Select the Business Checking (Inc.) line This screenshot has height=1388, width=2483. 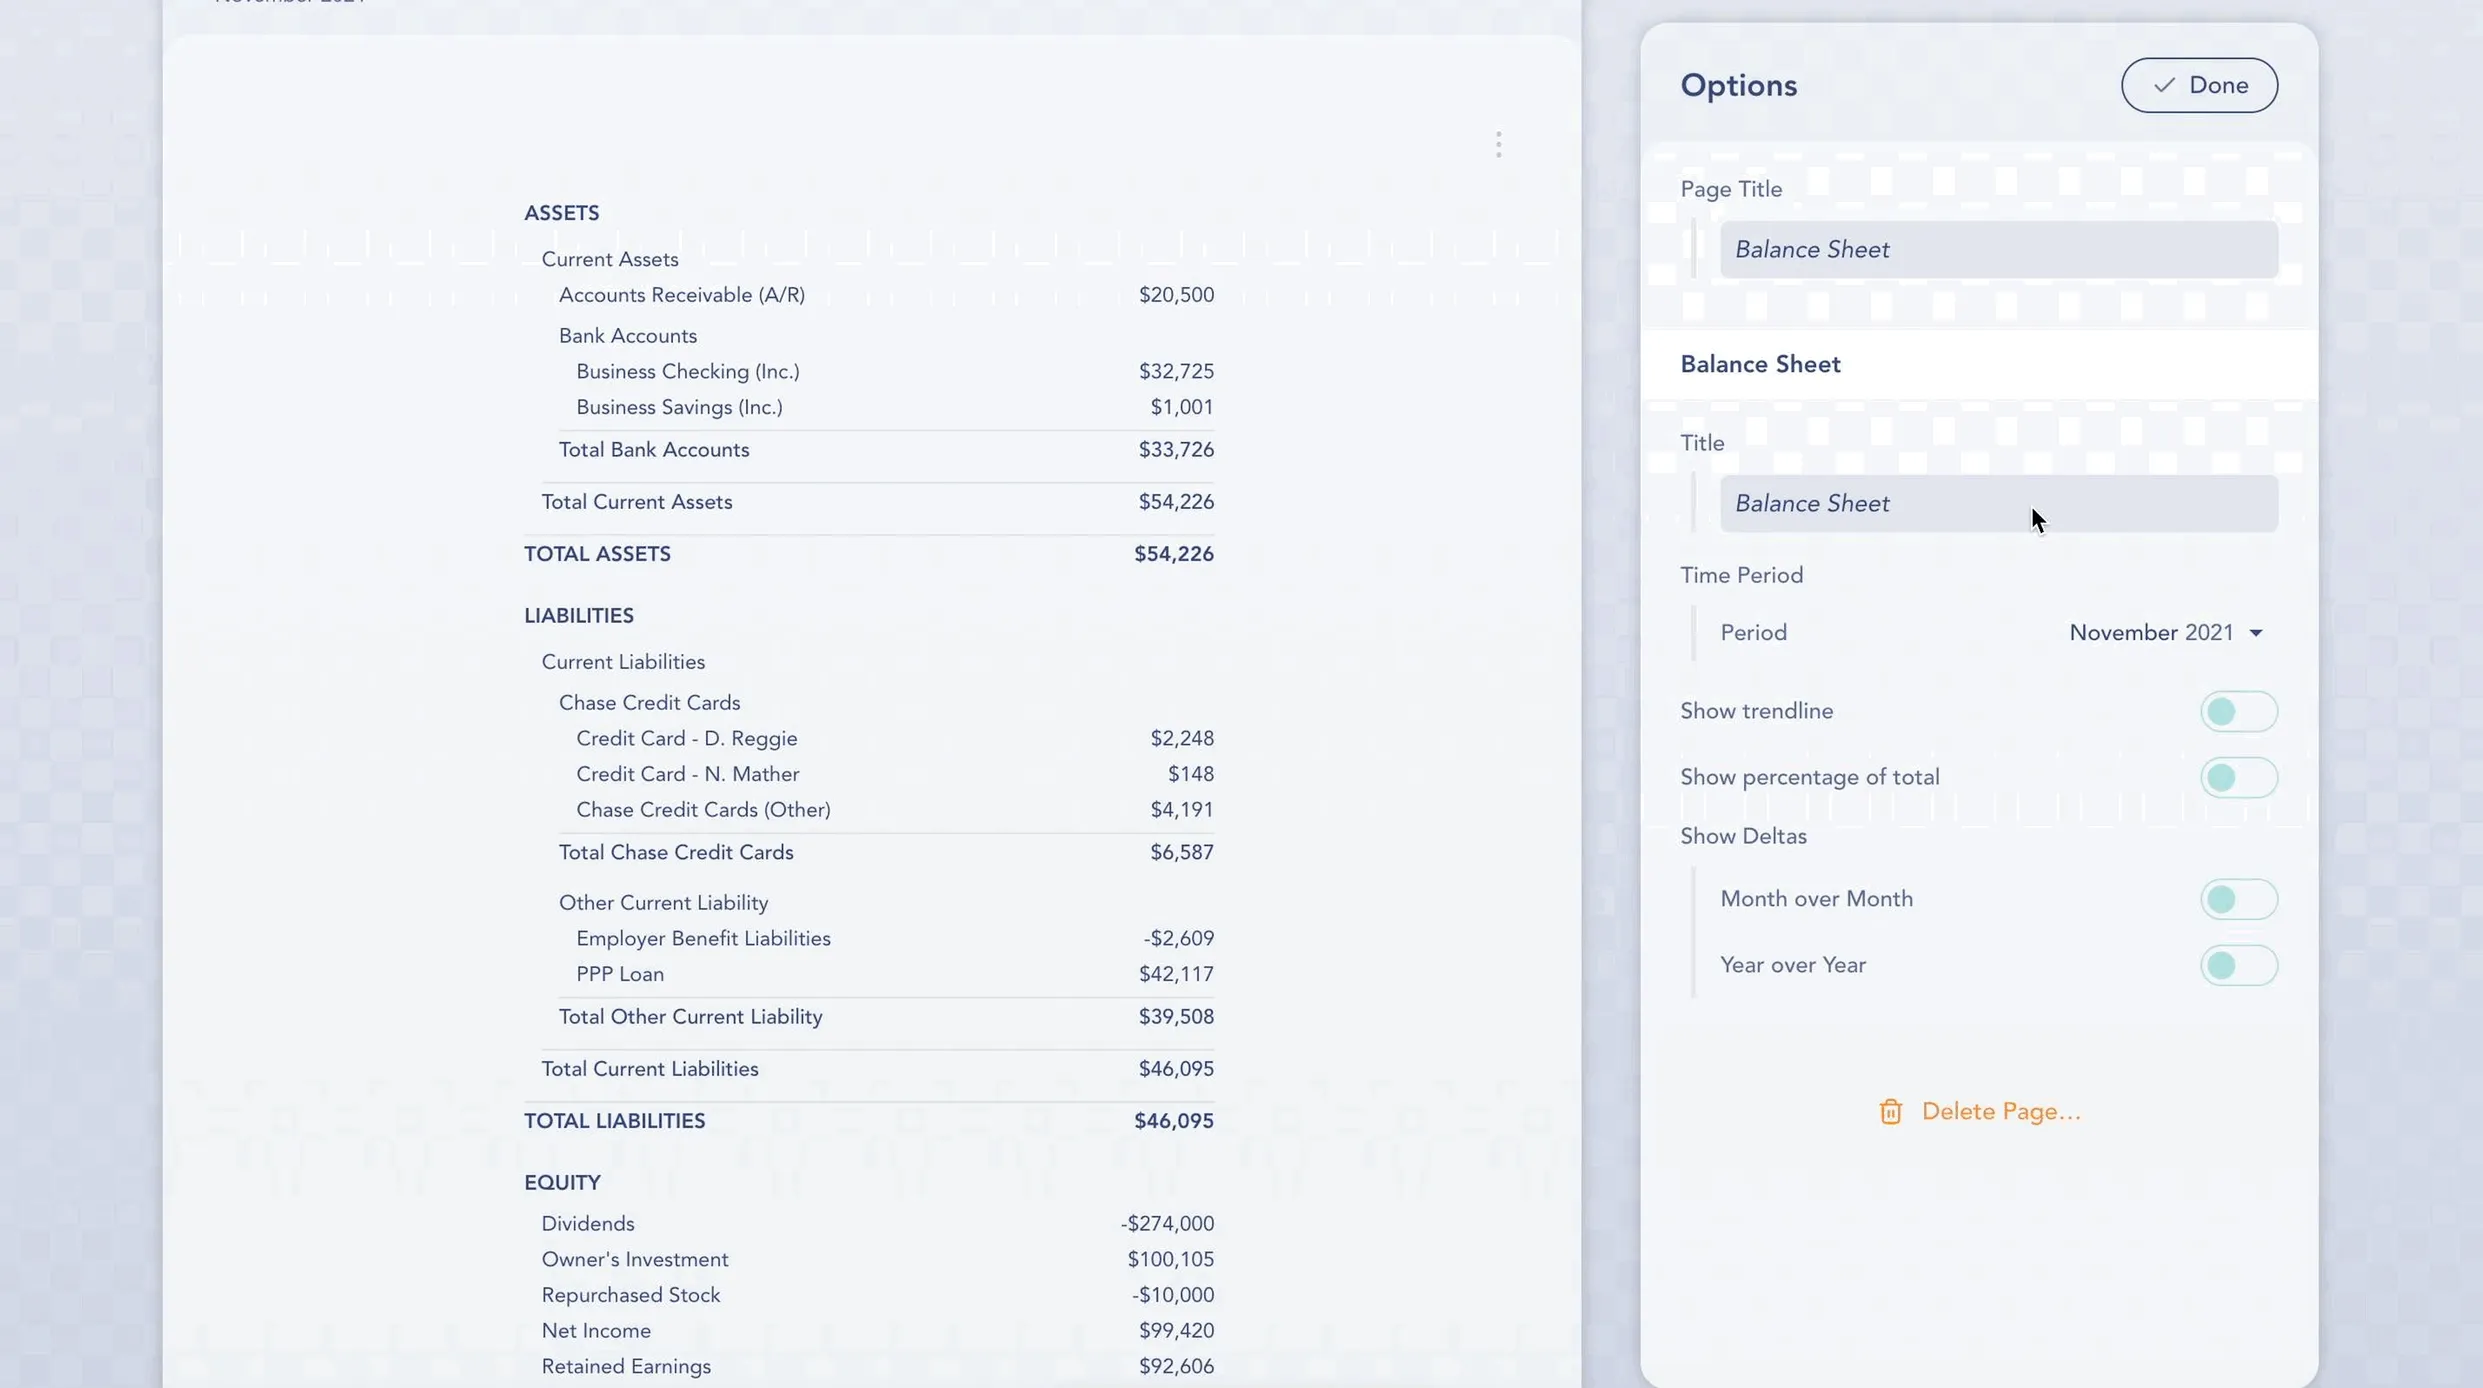pos(688,372)
